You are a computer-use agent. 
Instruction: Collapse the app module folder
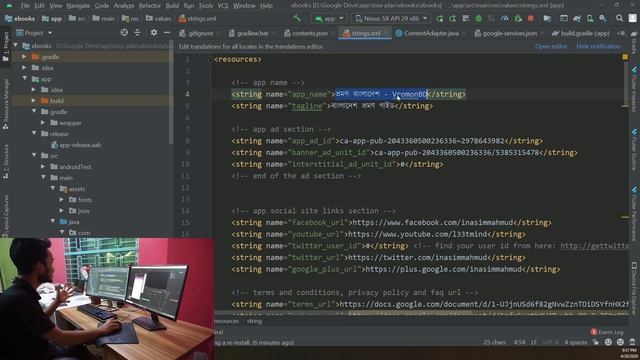point(24,79)
